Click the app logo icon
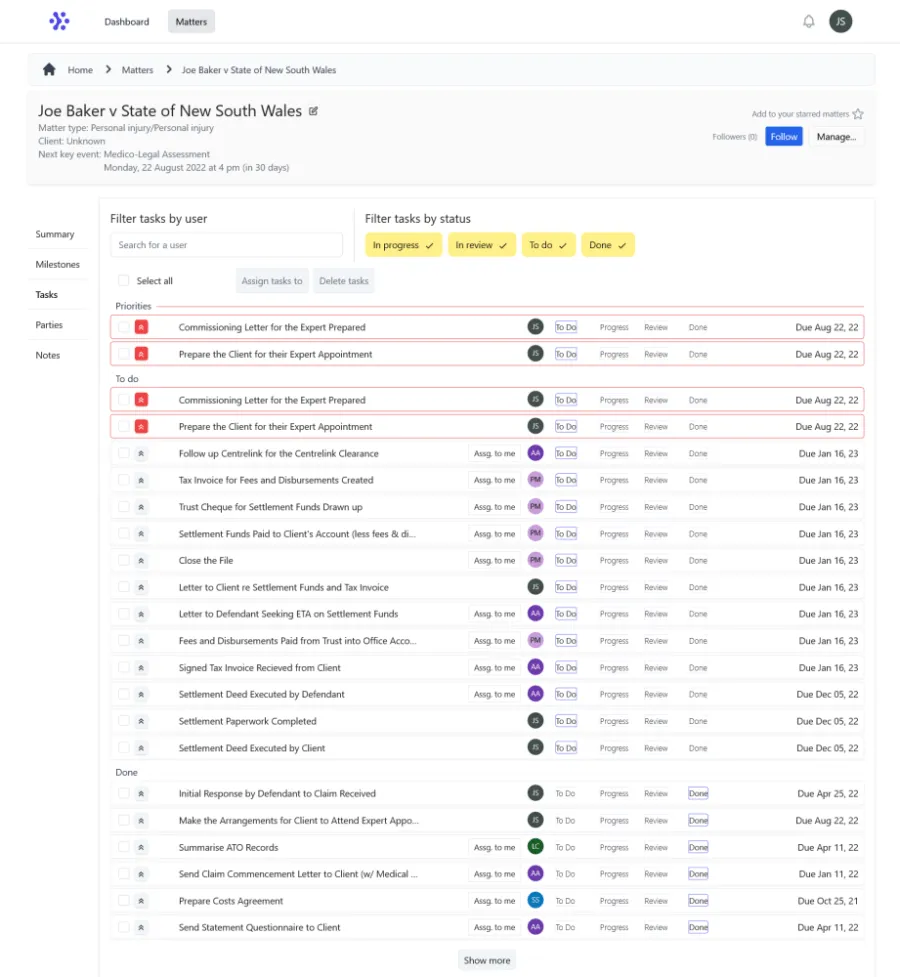Image resolution: width=900 pixels, height=977 pixels. pyautogui.click(x=59, y=21)
